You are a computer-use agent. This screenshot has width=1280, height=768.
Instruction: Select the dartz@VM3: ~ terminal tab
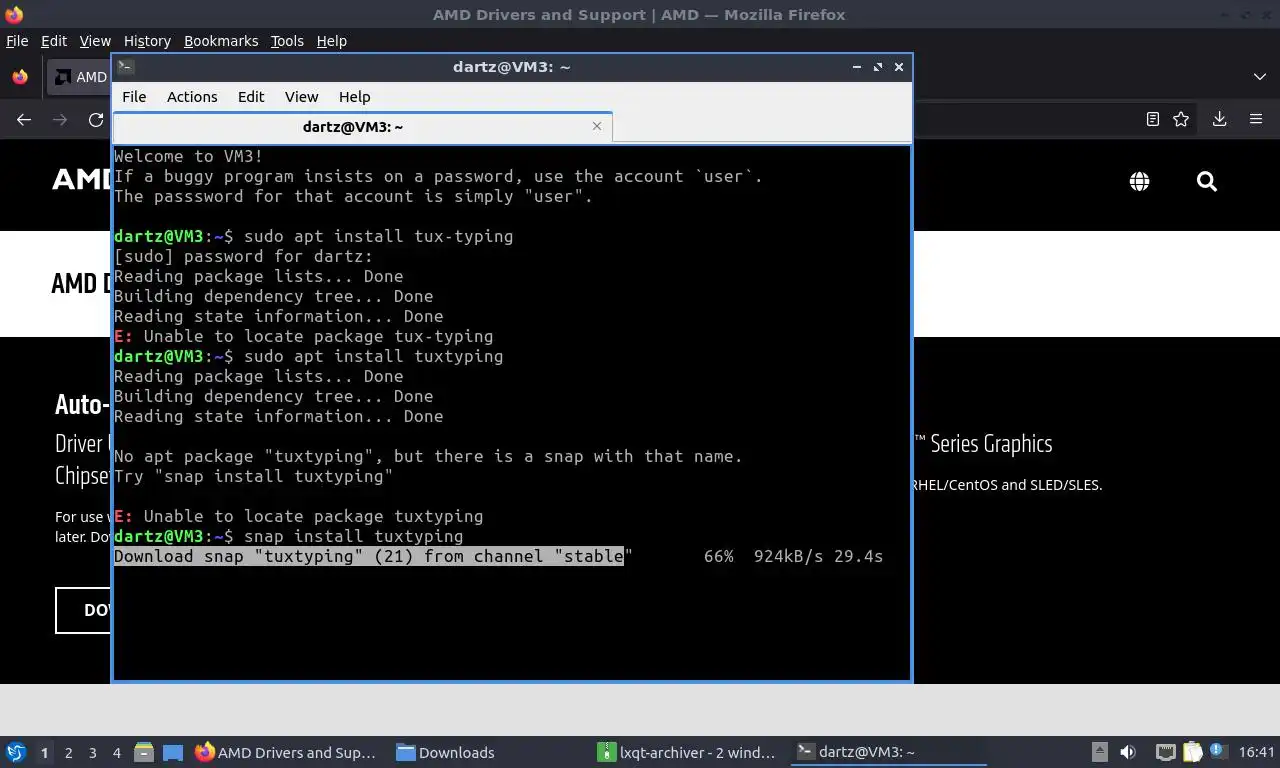coord(353,127)
